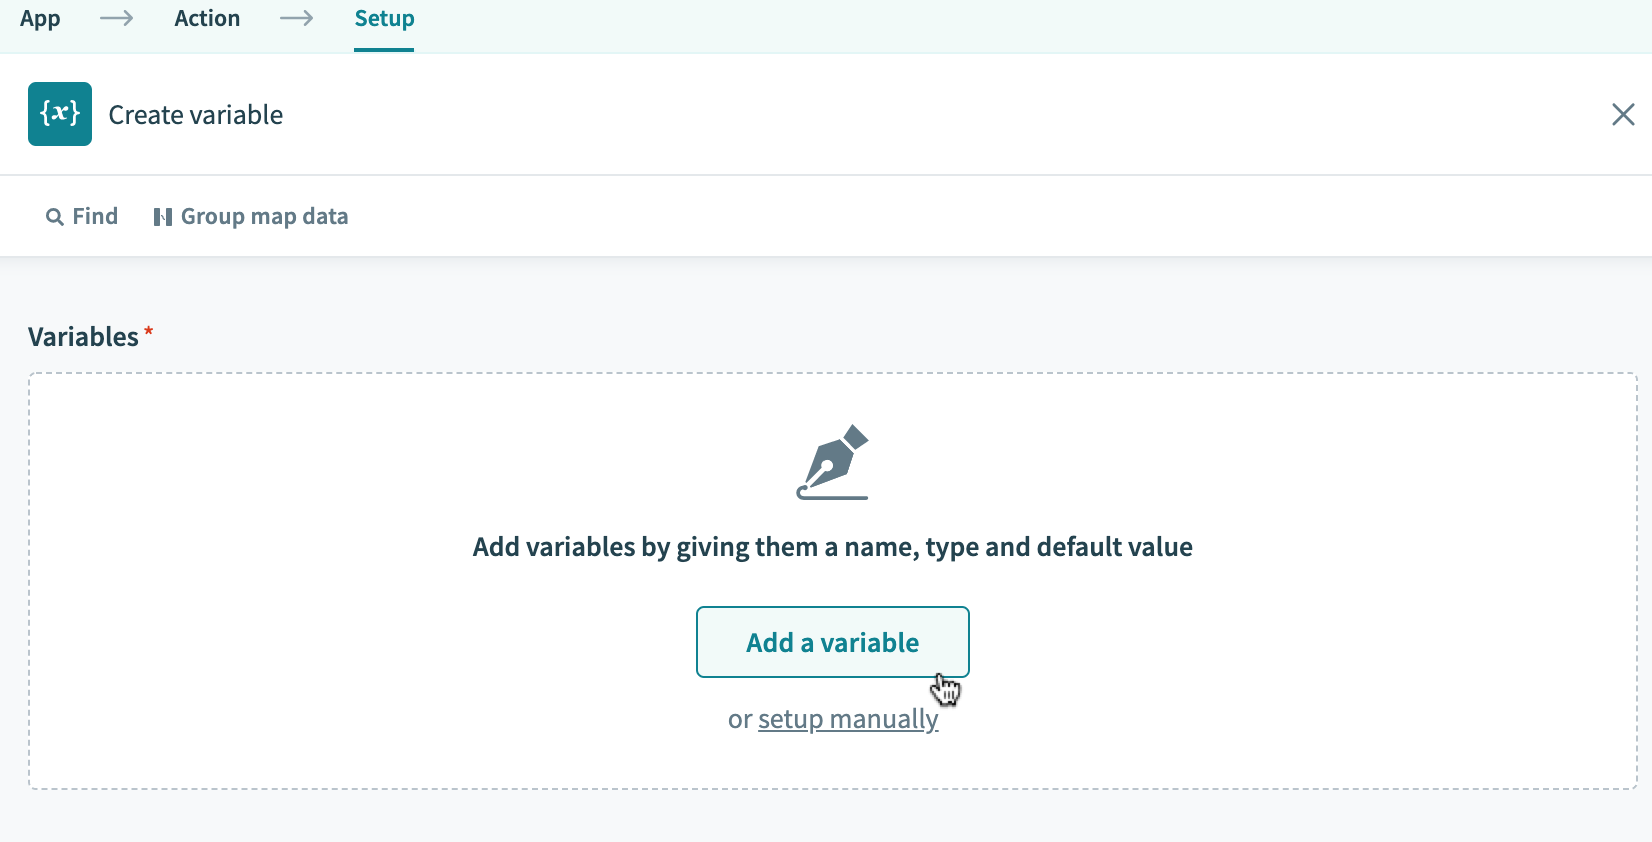Click the Find text label
Viewport: 1652px width, 842px height.
94,216
